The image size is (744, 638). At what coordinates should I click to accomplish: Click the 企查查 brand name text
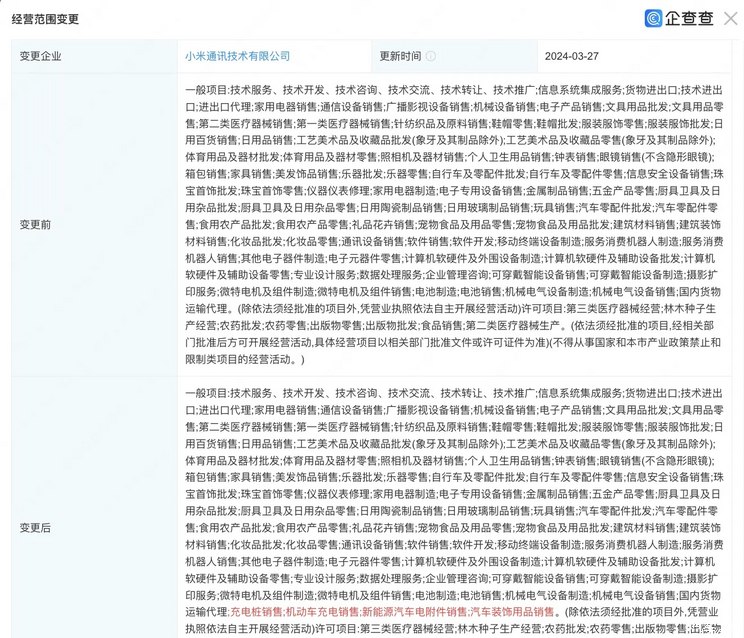(x=687, y=19)
